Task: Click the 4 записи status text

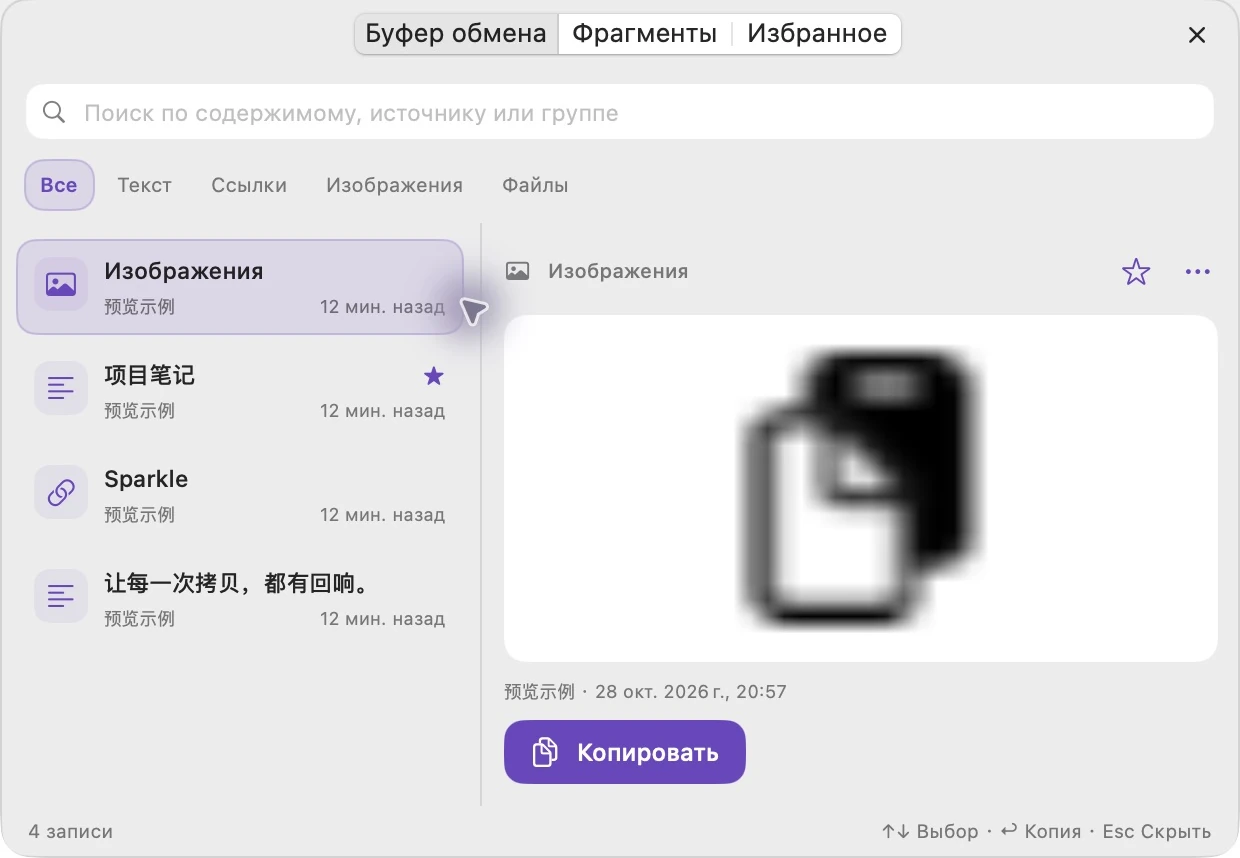Action: point(71,831)
